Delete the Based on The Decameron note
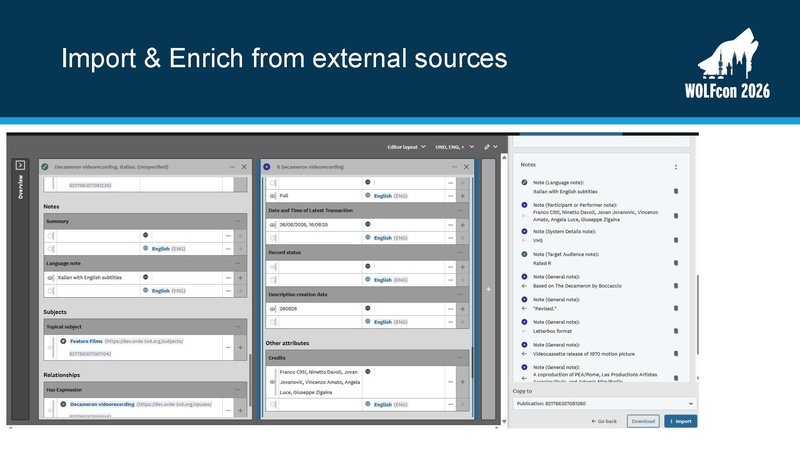 pos(676,286)
